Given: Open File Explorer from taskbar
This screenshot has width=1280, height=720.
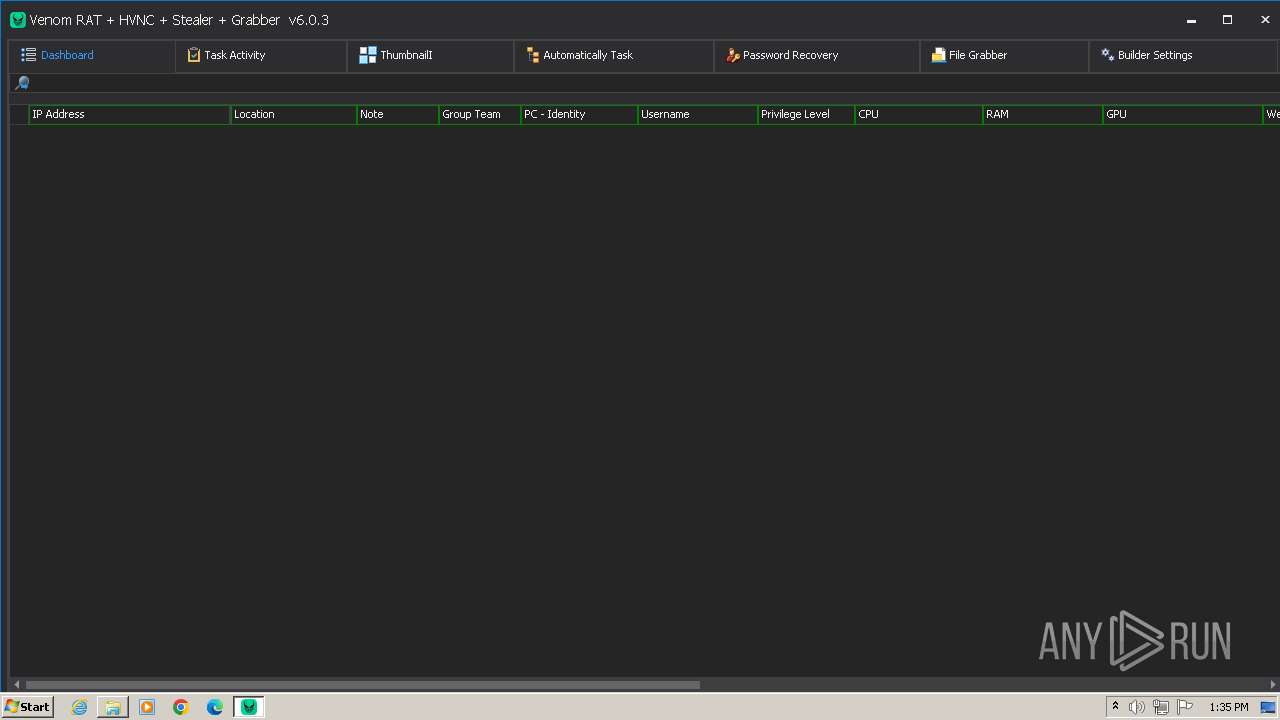Looking at the screenshot, I should tap(113, 707).
